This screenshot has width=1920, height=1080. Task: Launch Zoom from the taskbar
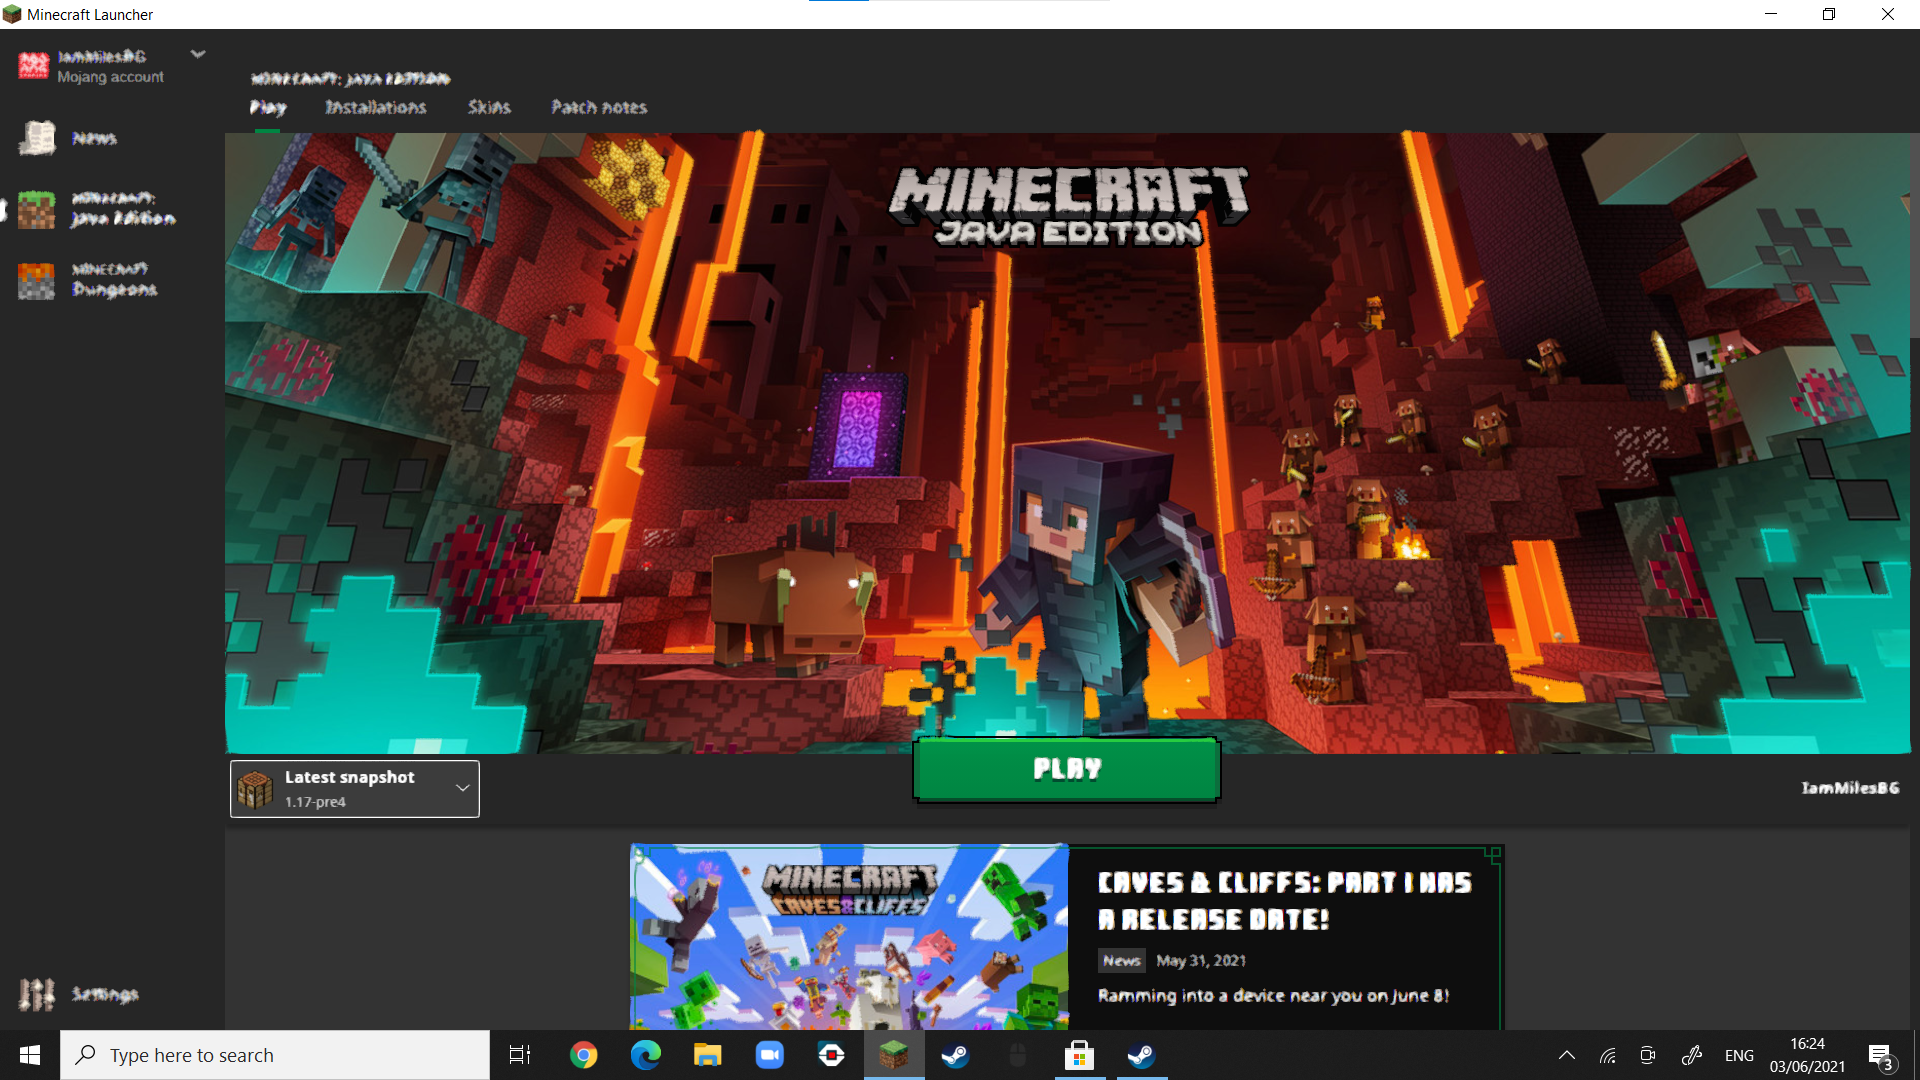pos(769,1055)
